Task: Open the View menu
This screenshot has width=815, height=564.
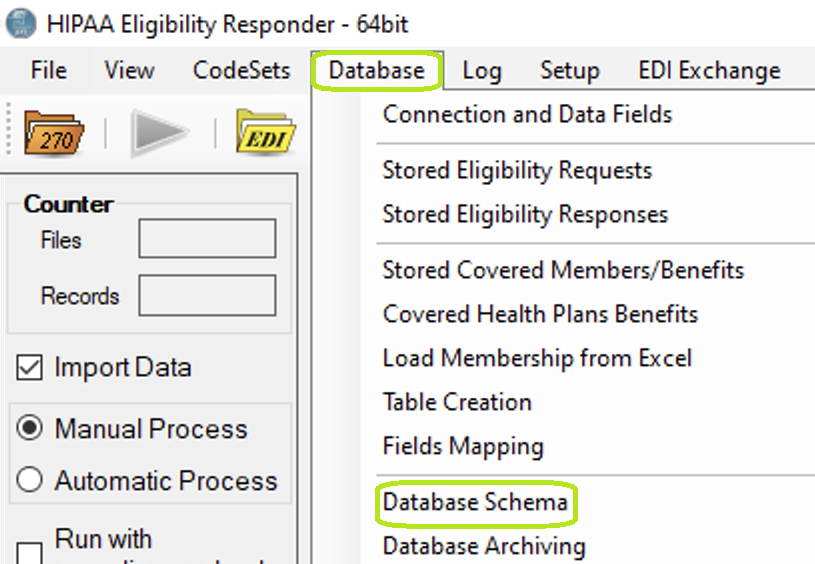Action: coord(129,70)
